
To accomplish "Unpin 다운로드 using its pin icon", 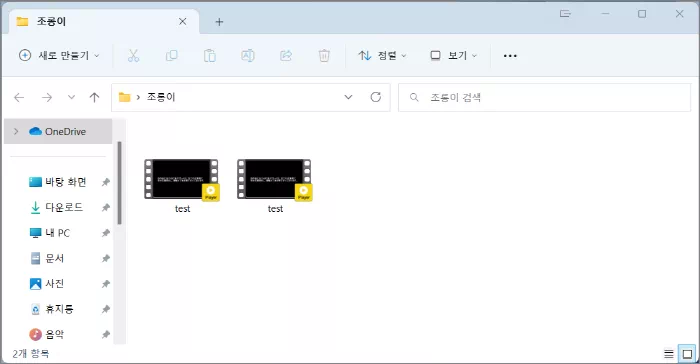I will (105, 208).
